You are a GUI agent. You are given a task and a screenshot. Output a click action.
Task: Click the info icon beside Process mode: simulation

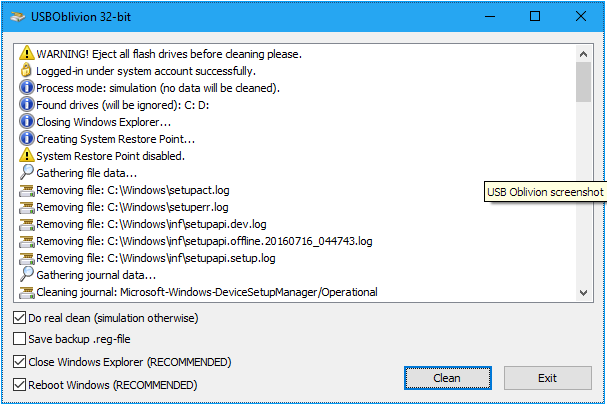click(27, 88)
